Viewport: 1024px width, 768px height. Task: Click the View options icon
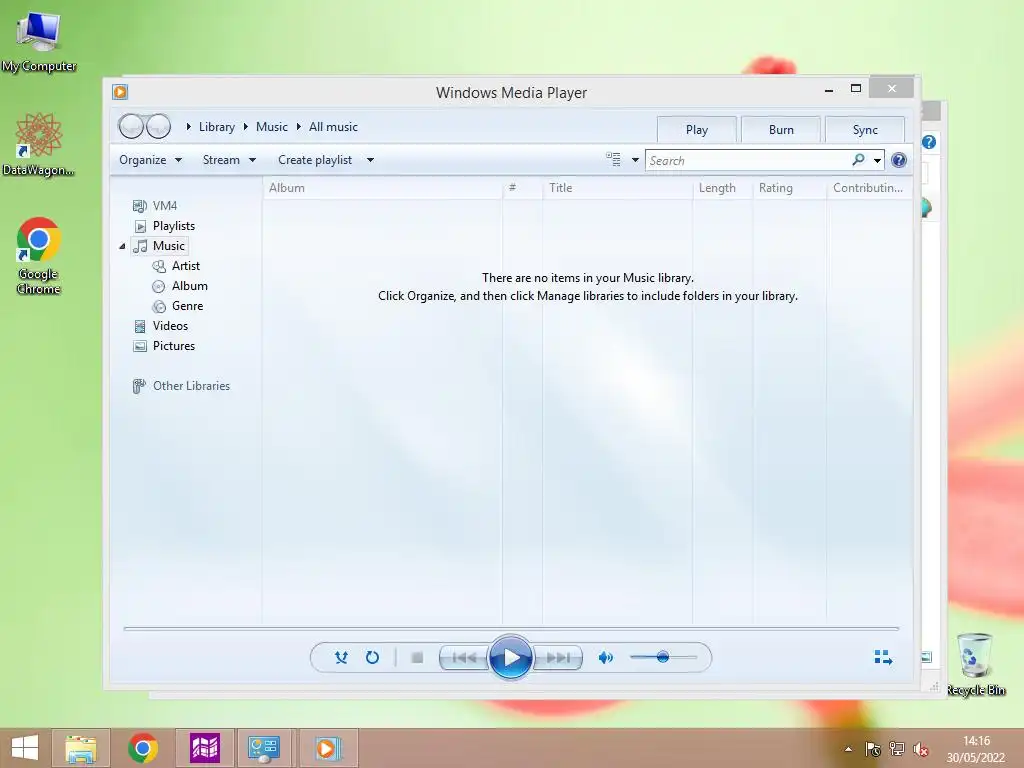[613, 159]
